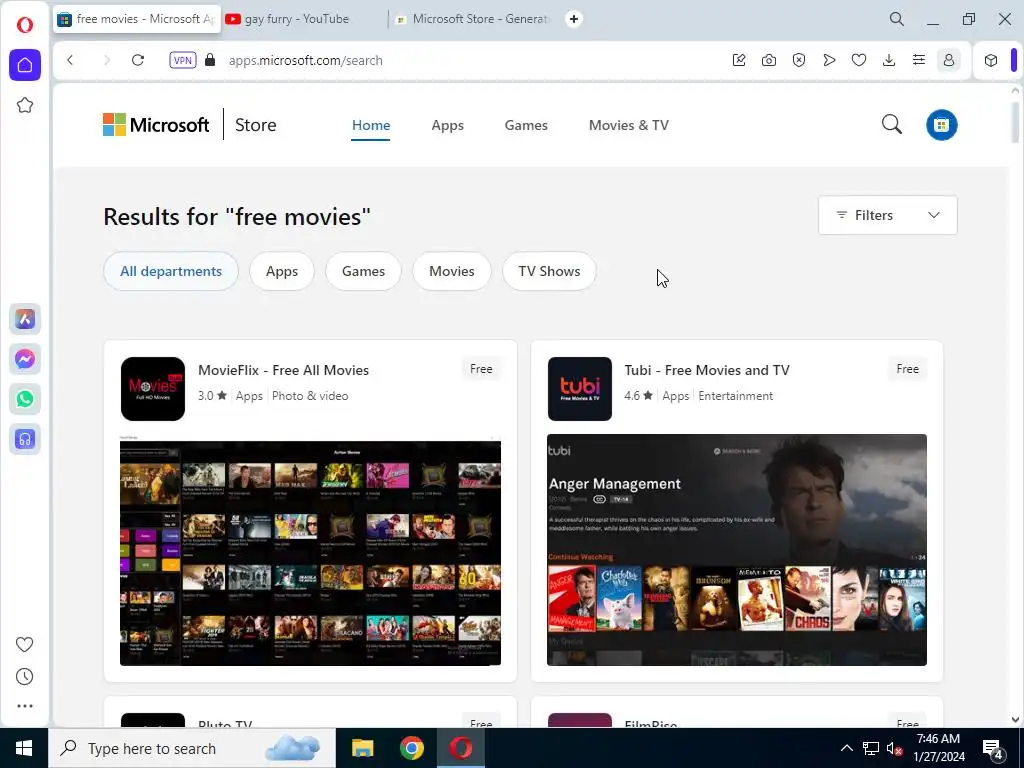Screen dimensions: 1024x768
Task: Click the taskbar 'Type here to search' box
Action: [192, 748]
